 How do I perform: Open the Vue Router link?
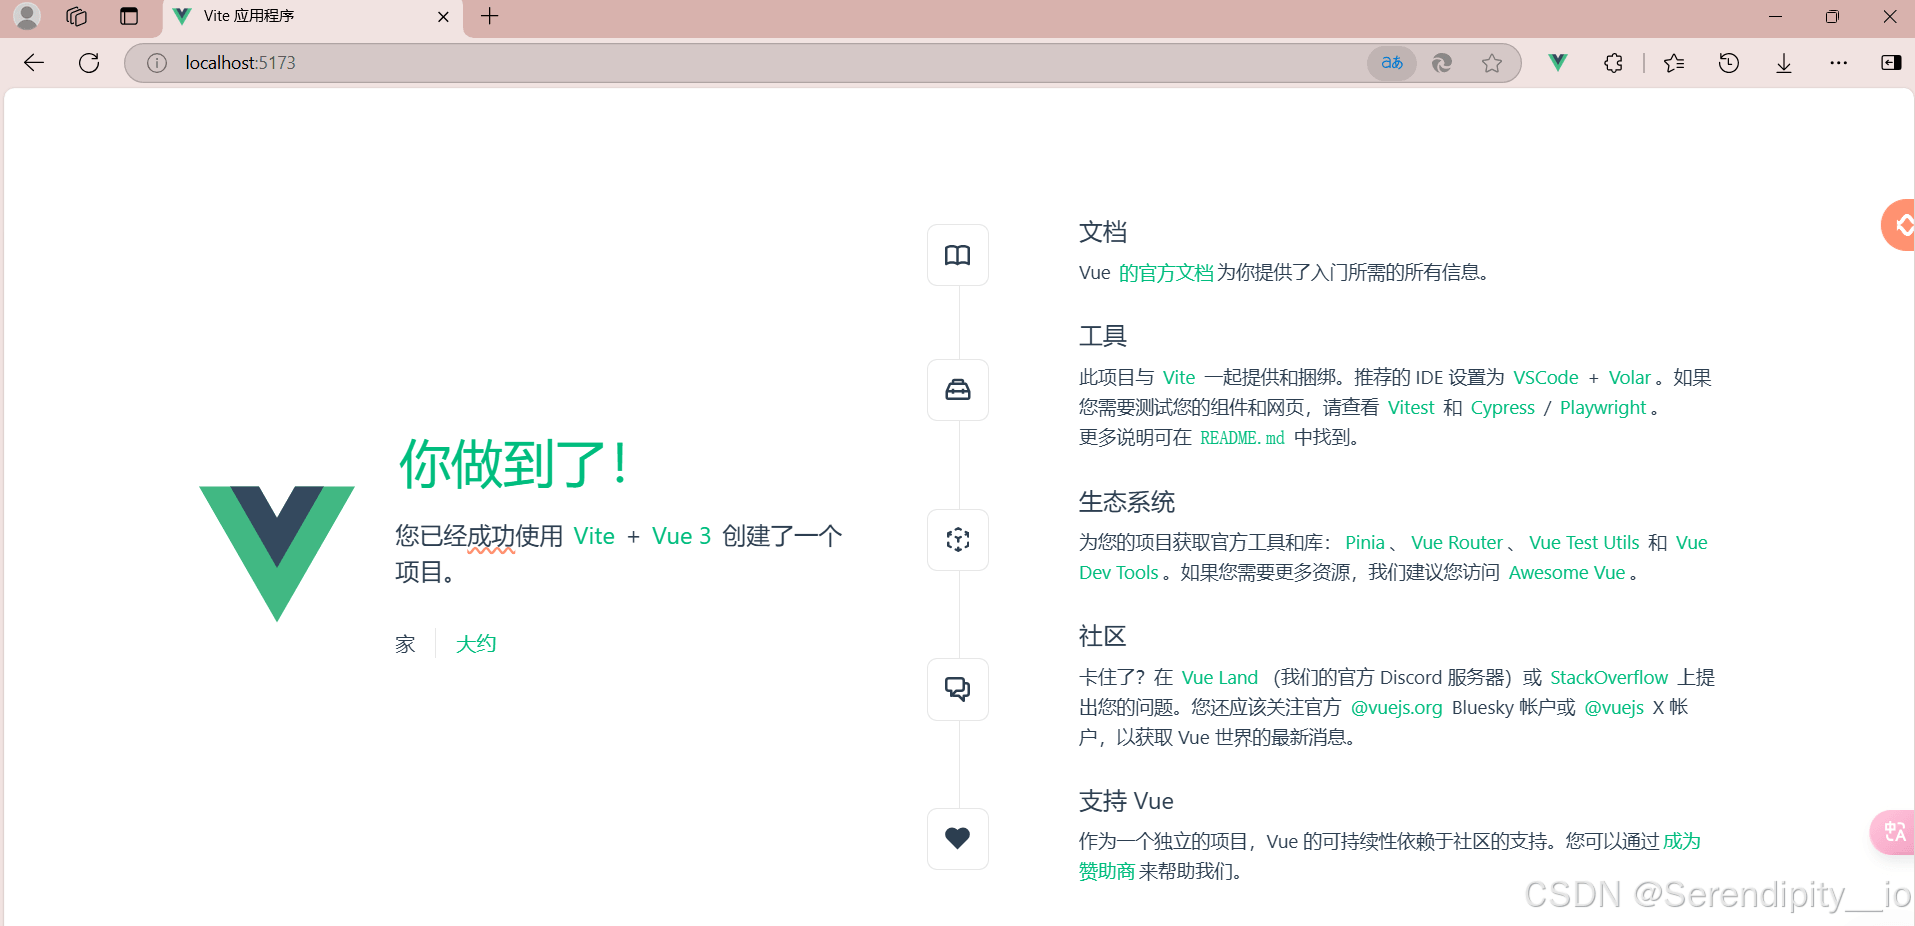coord(1457,543)
